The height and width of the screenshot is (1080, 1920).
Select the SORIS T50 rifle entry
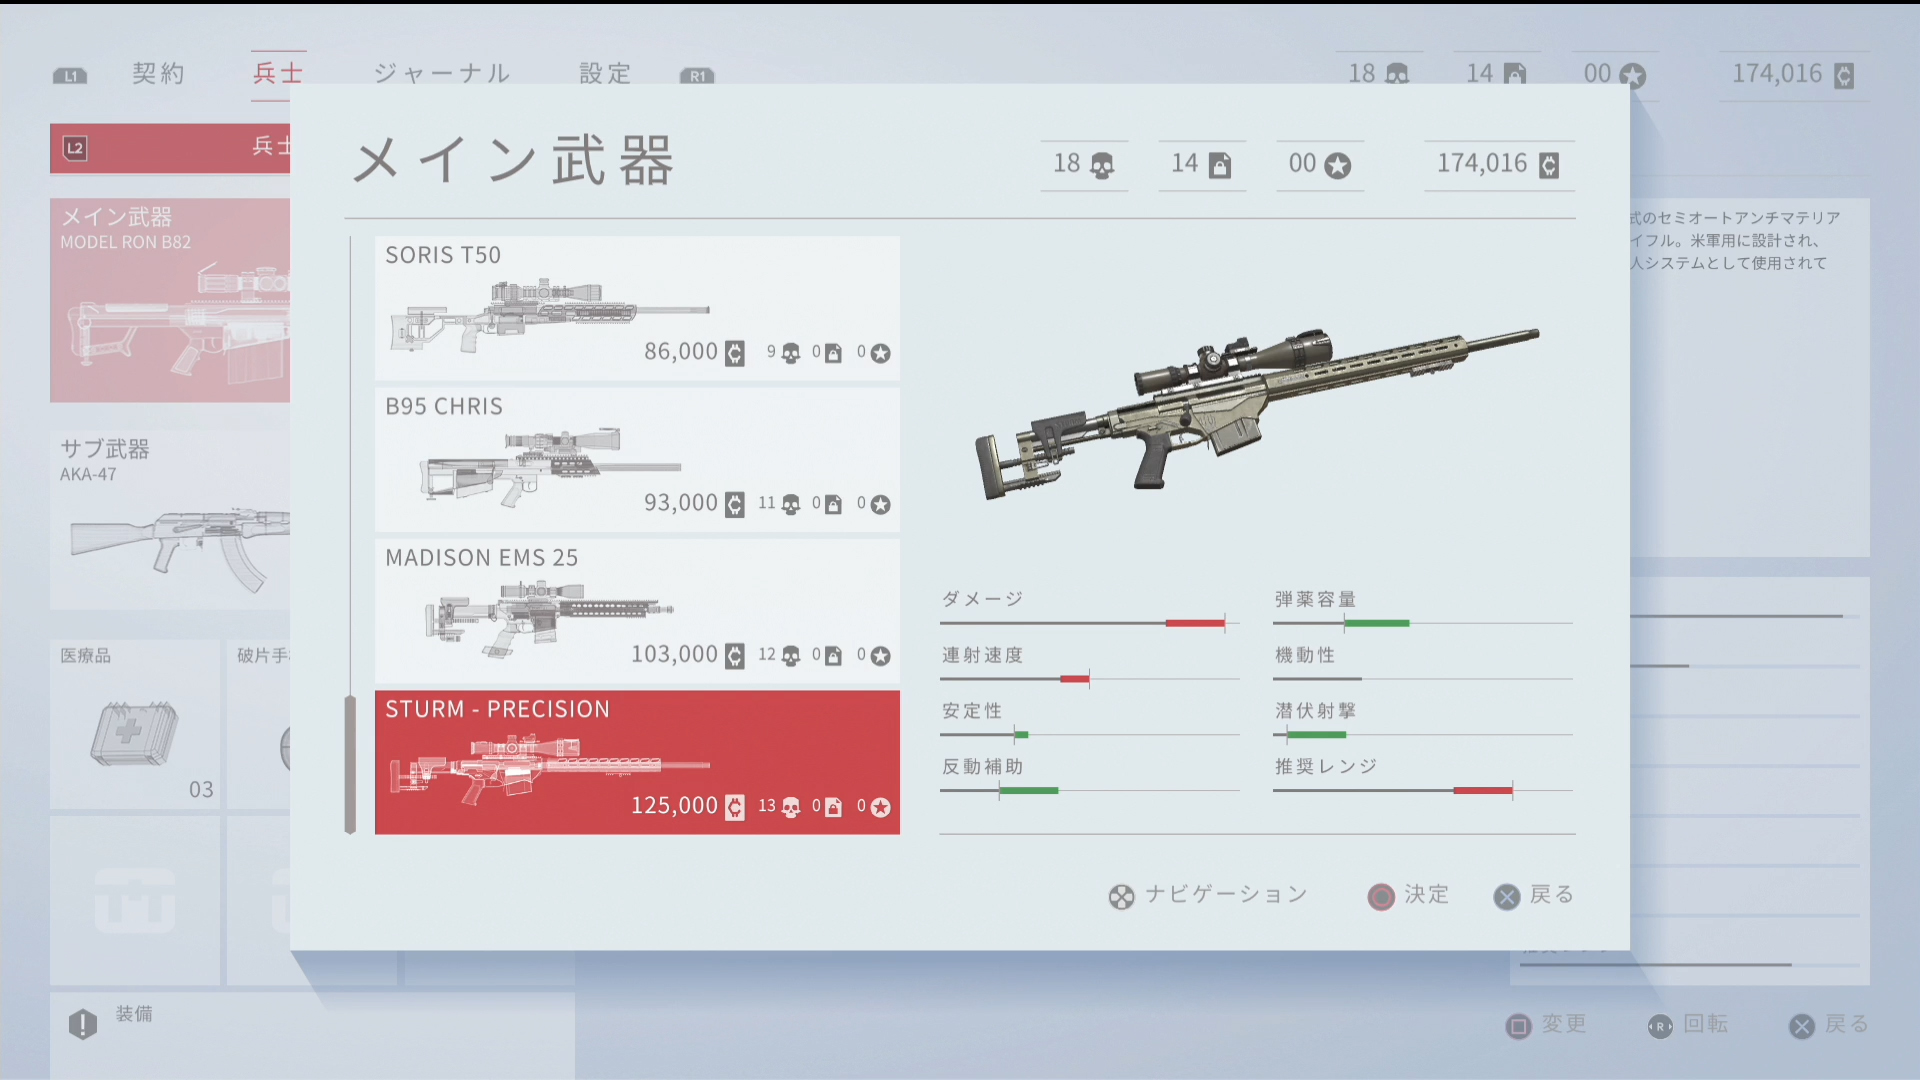[x=637, y=308]
